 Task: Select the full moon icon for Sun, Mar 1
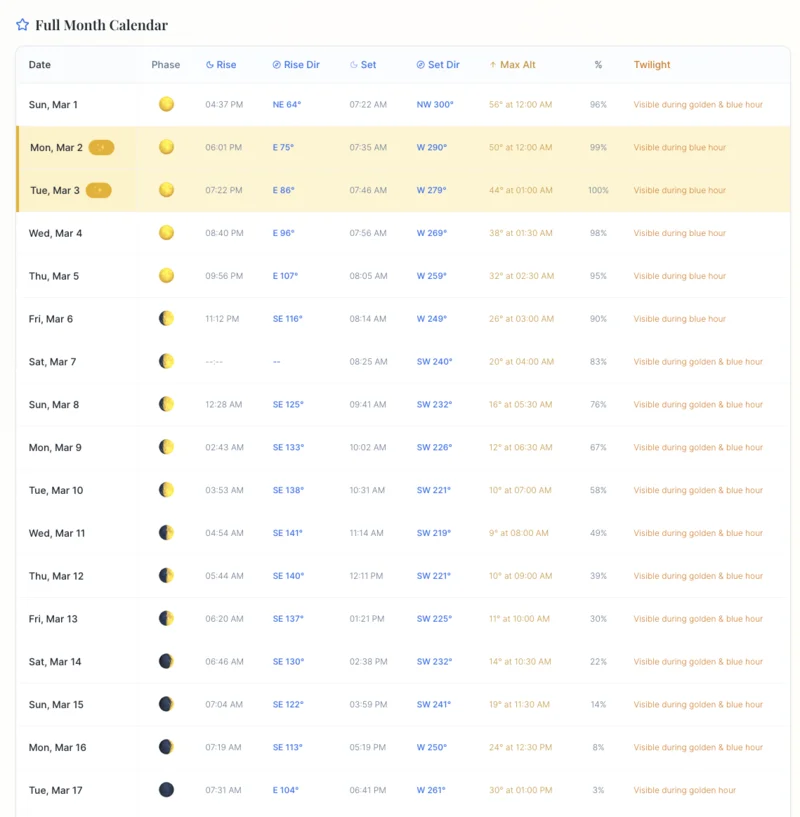pos(166,104)
